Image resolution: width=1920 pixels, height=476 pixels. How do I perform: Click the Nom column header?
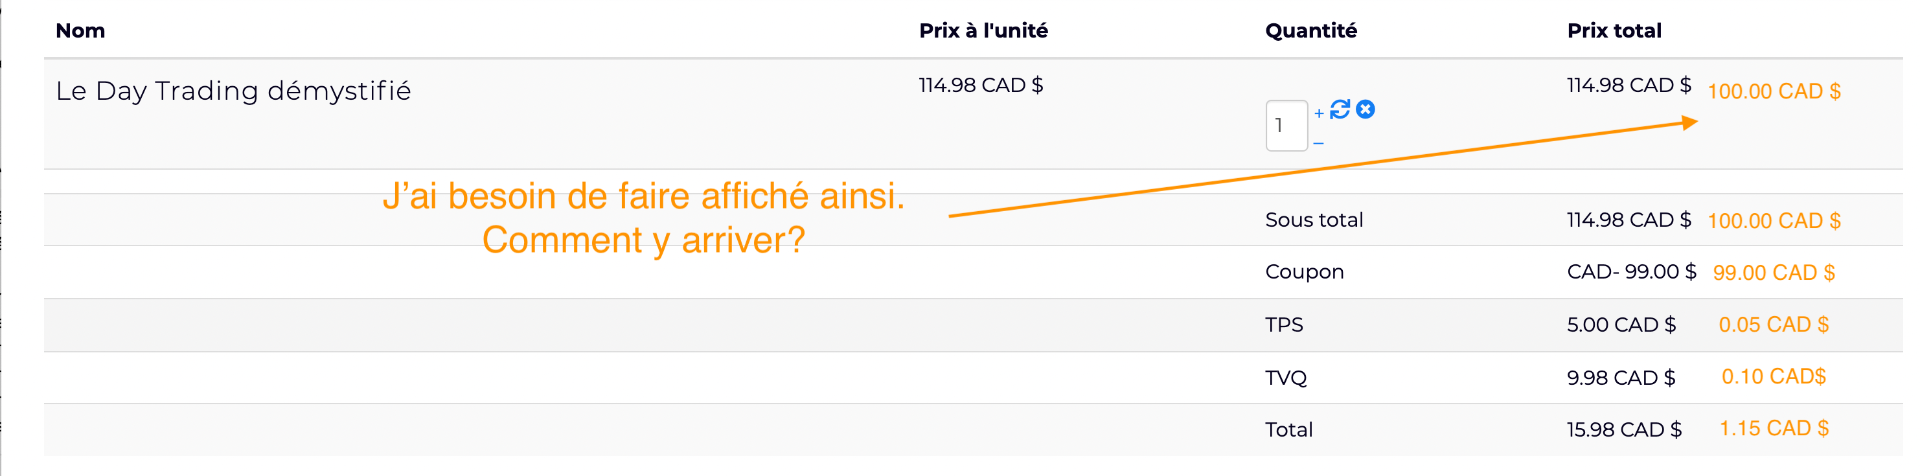80,31
